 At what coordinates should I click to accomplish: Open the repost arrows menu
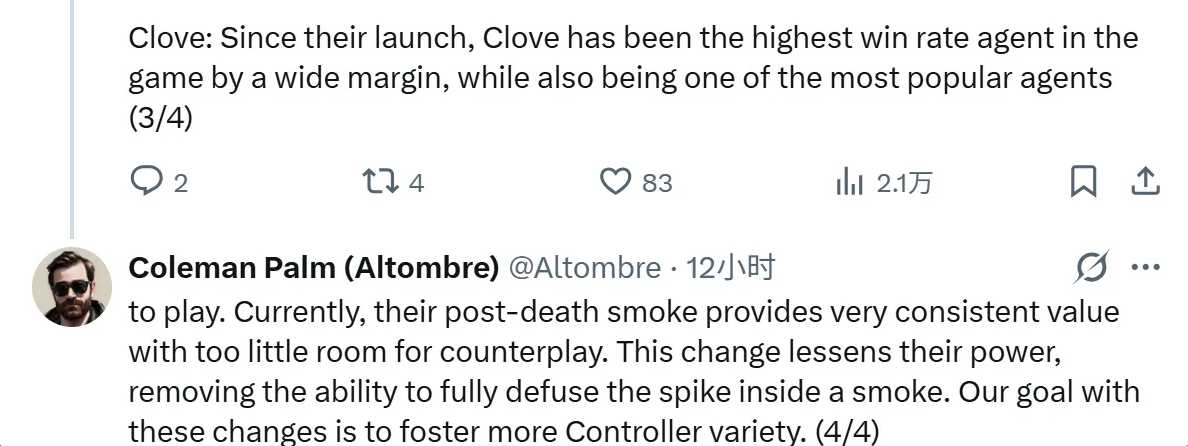coord(380,181)
